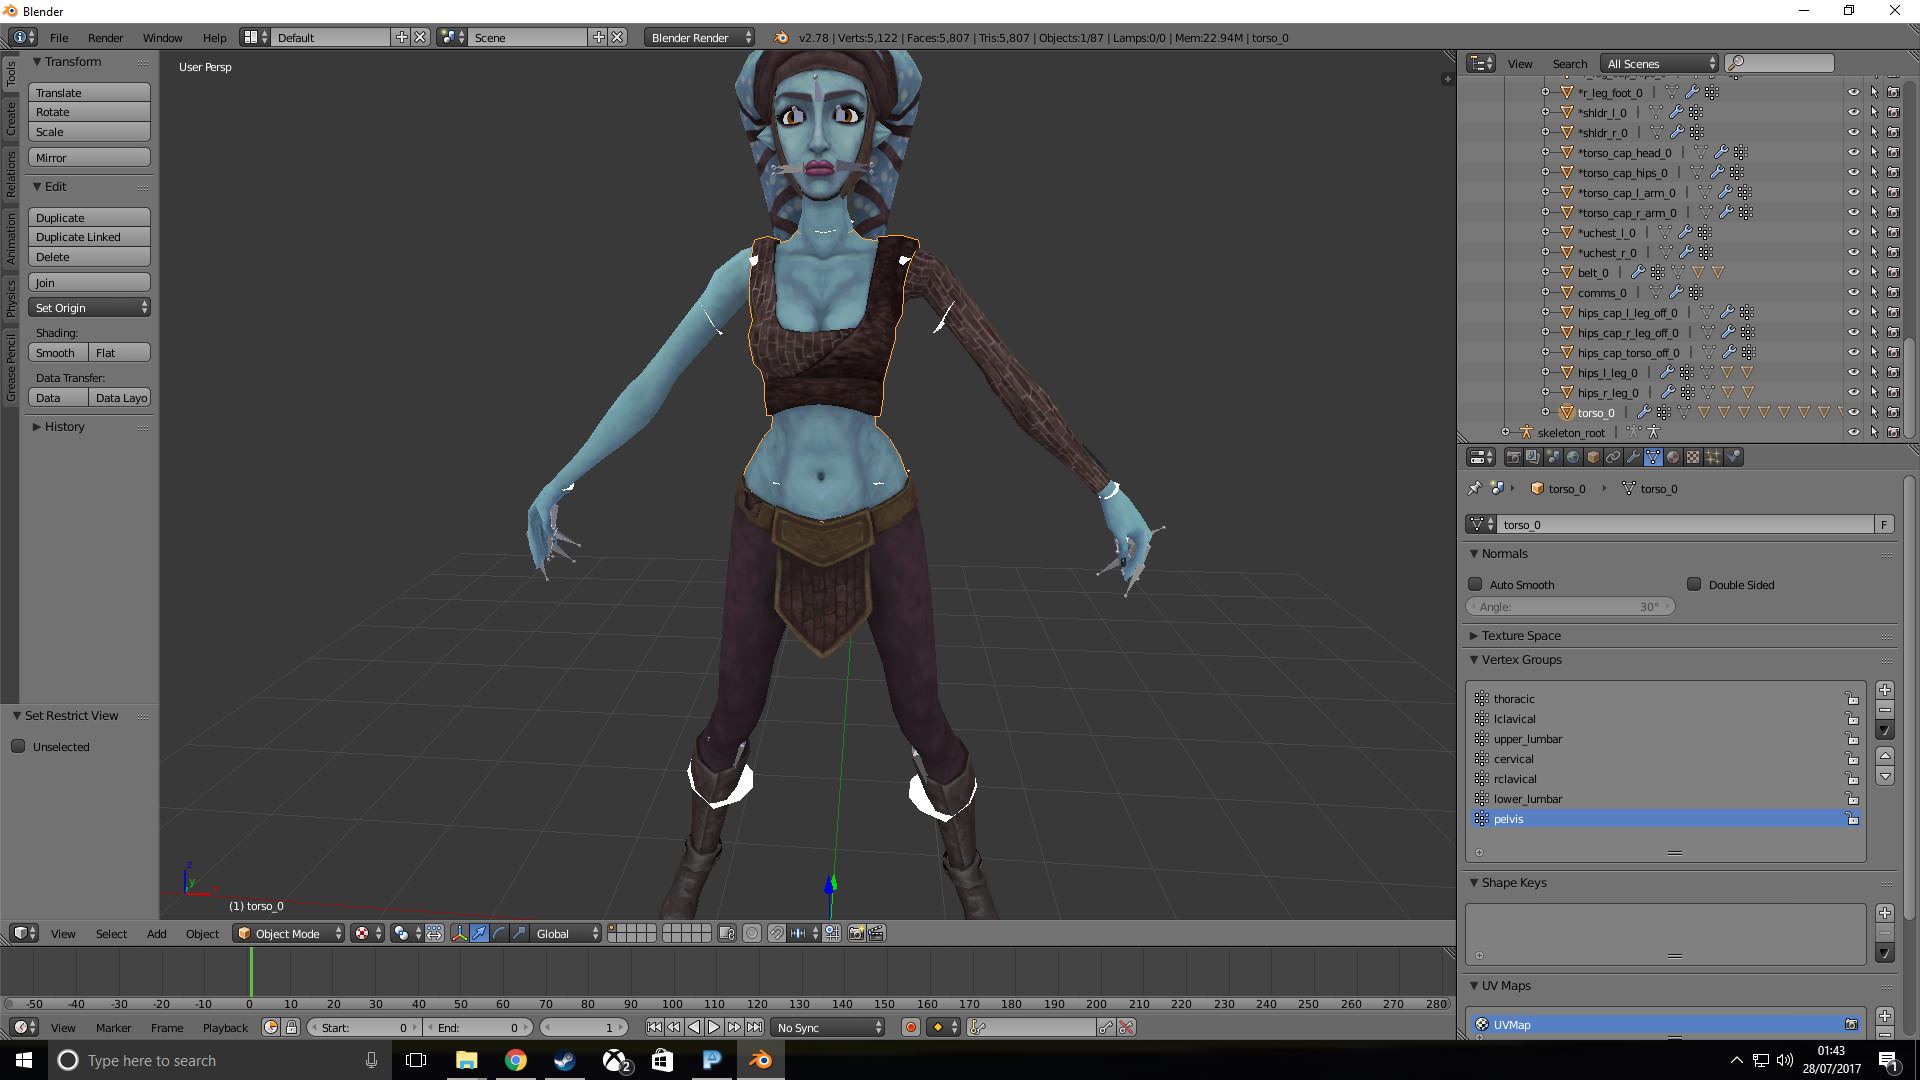
Task: Open File Explorer from the taskbar
Action: point(466,1060)
